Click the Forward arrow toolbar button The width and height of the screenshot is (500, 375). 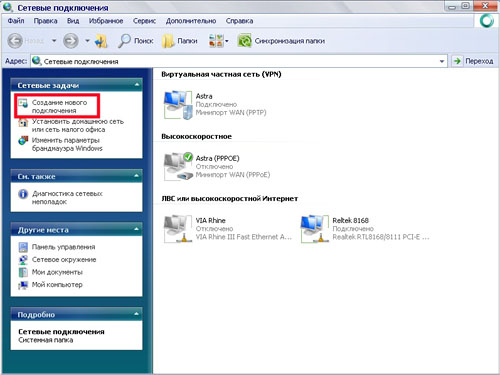(x=71, y=41)
